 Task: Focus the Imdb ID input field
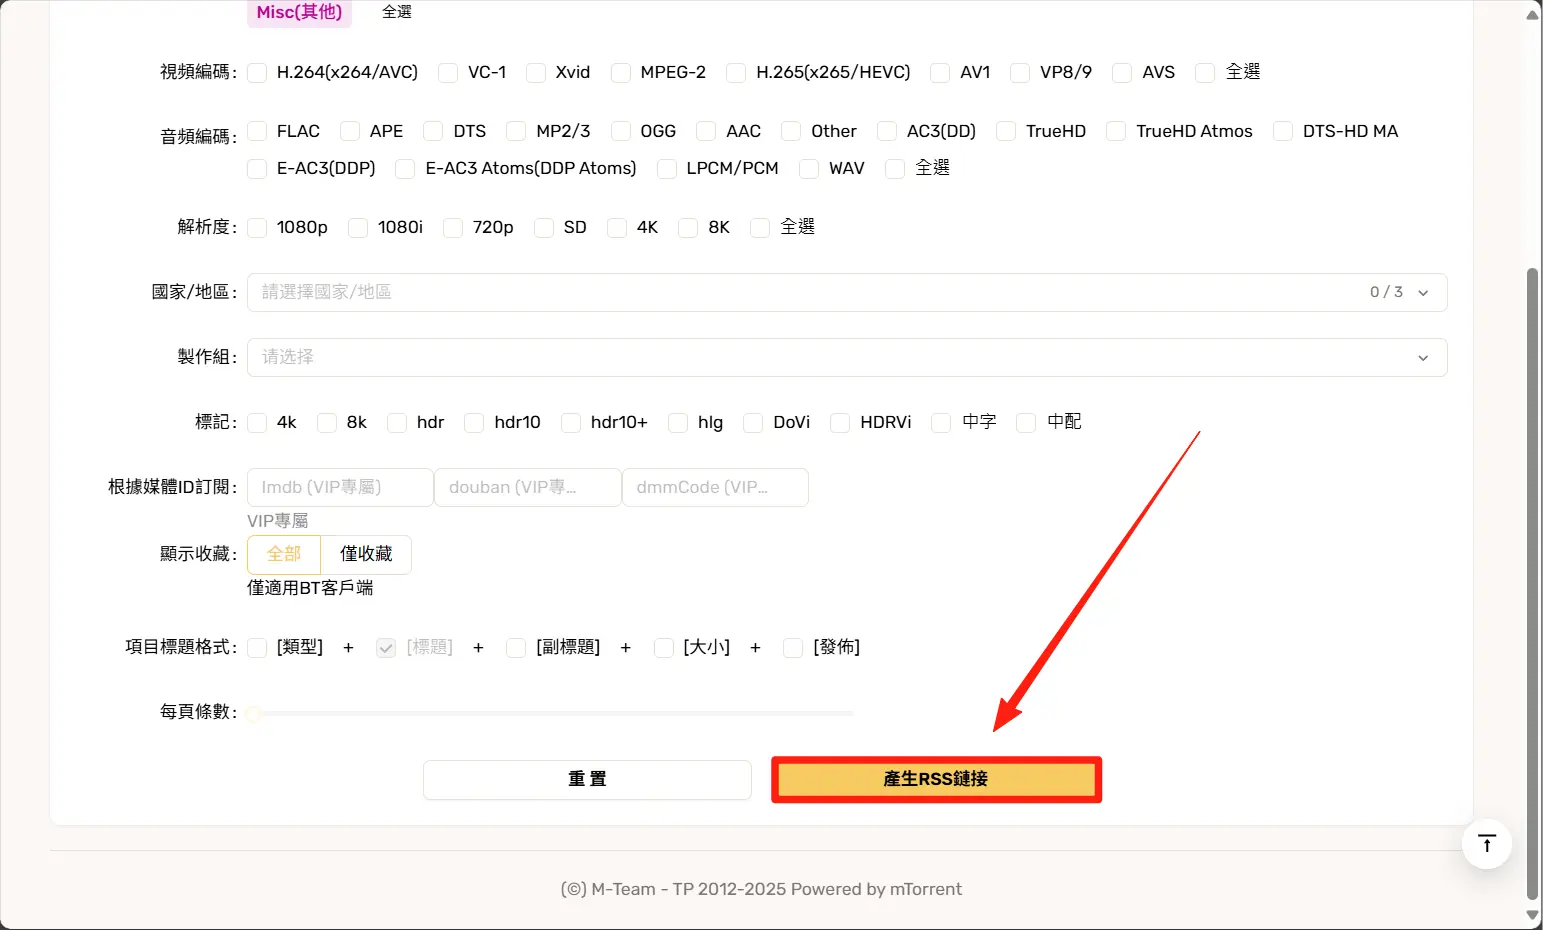340,487
